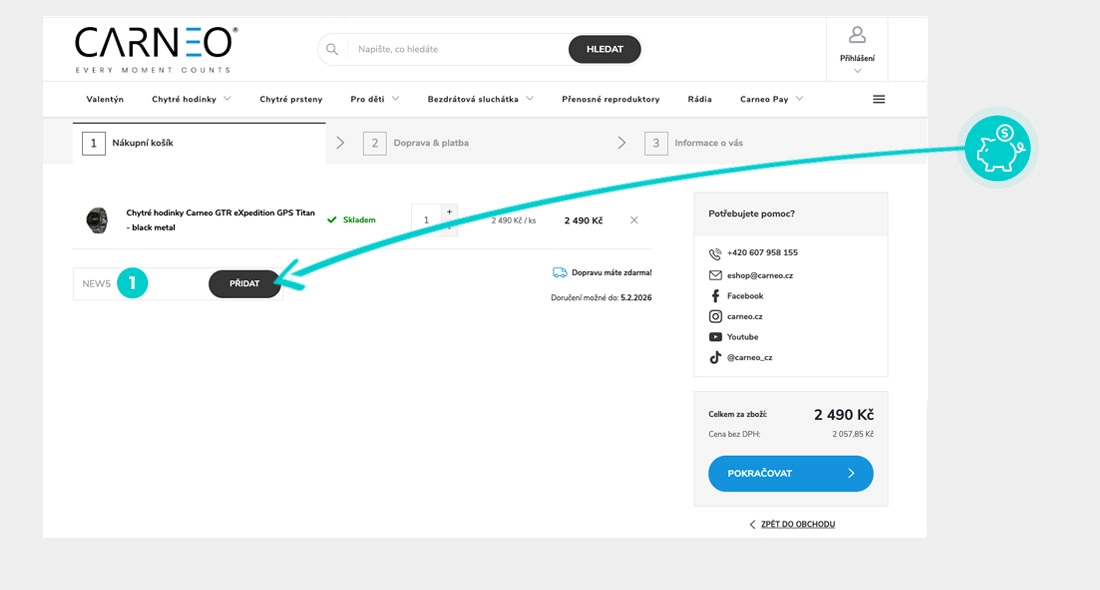The height and width of the screenshot is (590, 1100).
Task: Click the Přihlášení account icon
Action: [x=856, y=37]
